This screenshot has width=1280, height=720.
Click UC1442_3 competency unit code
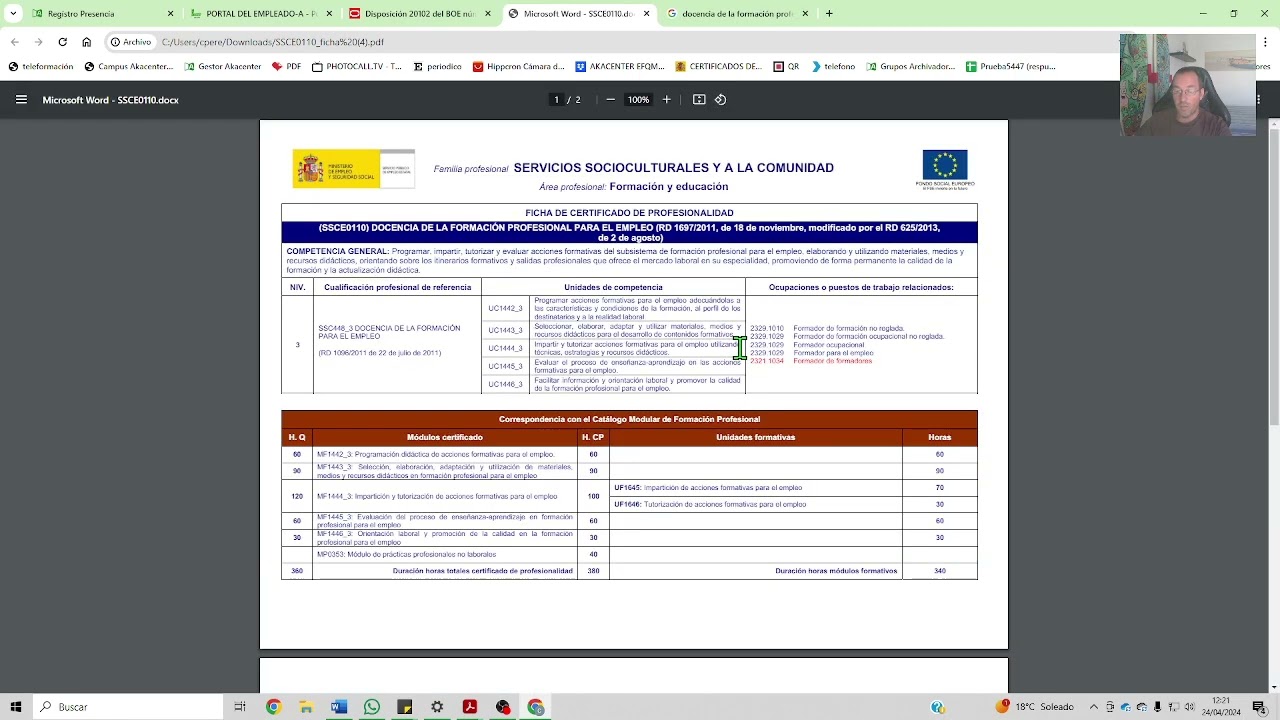[x=505, y=308]
